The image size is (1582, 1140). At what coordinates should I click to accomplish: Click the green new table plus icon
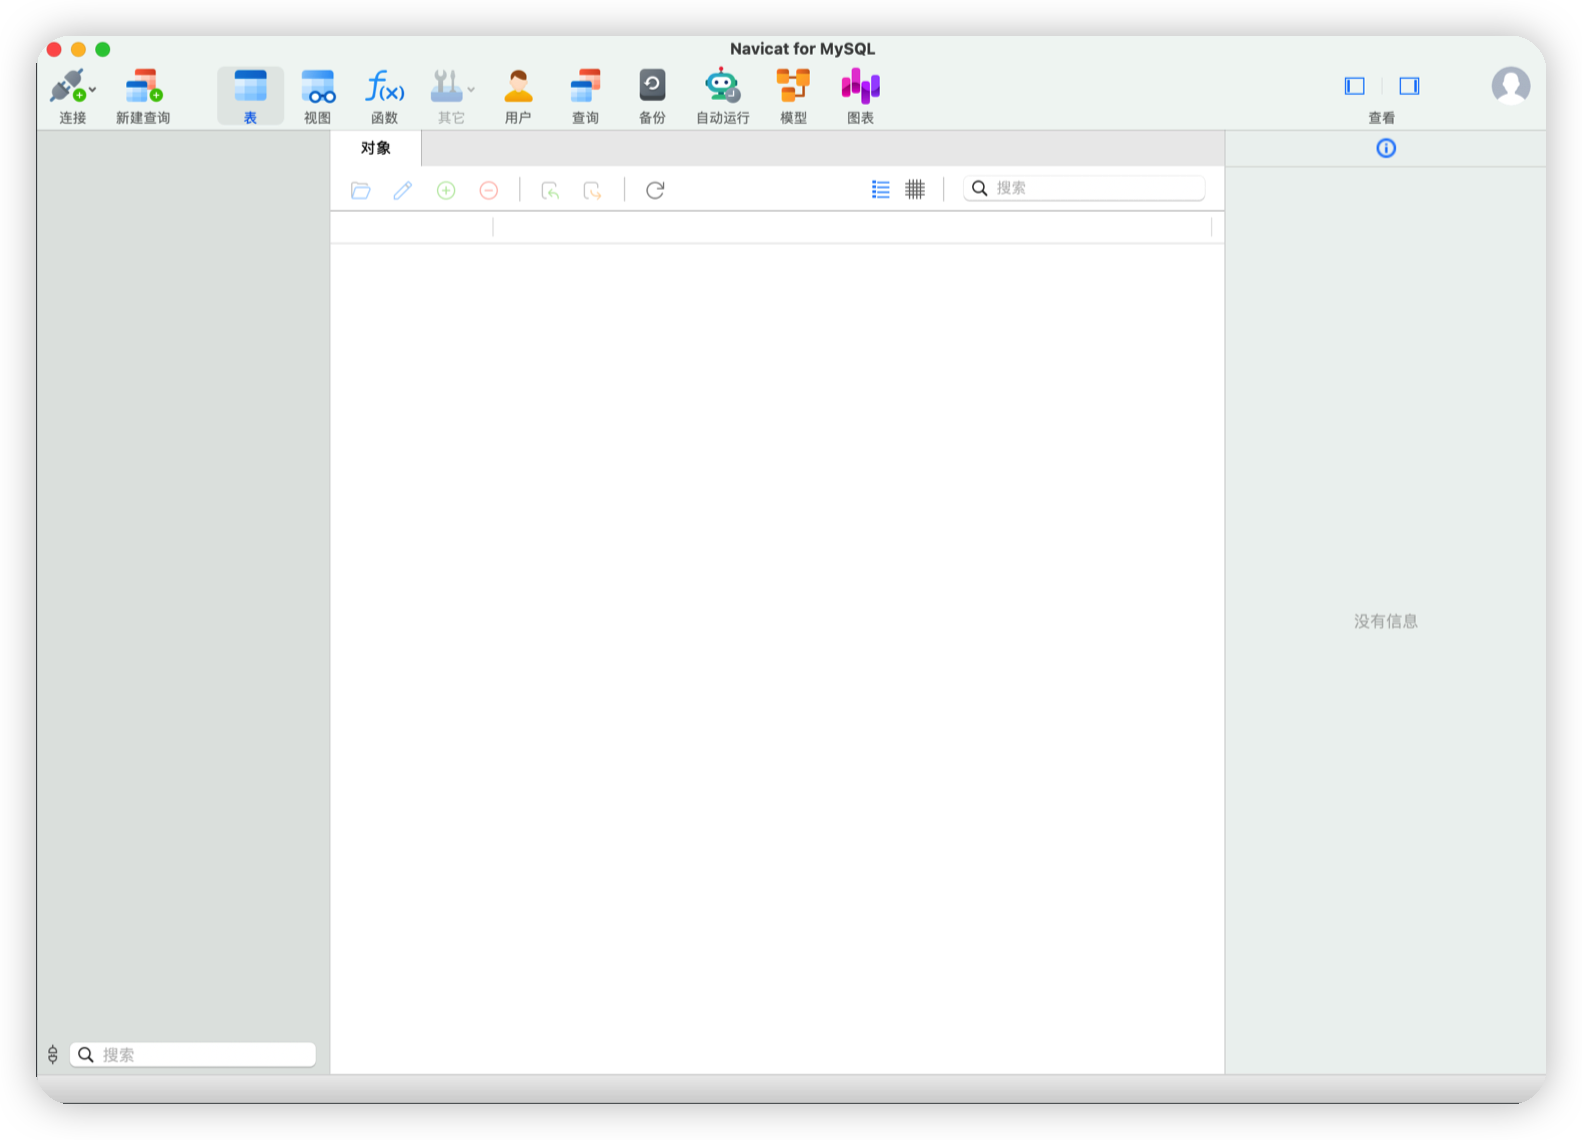pos(446,190)
